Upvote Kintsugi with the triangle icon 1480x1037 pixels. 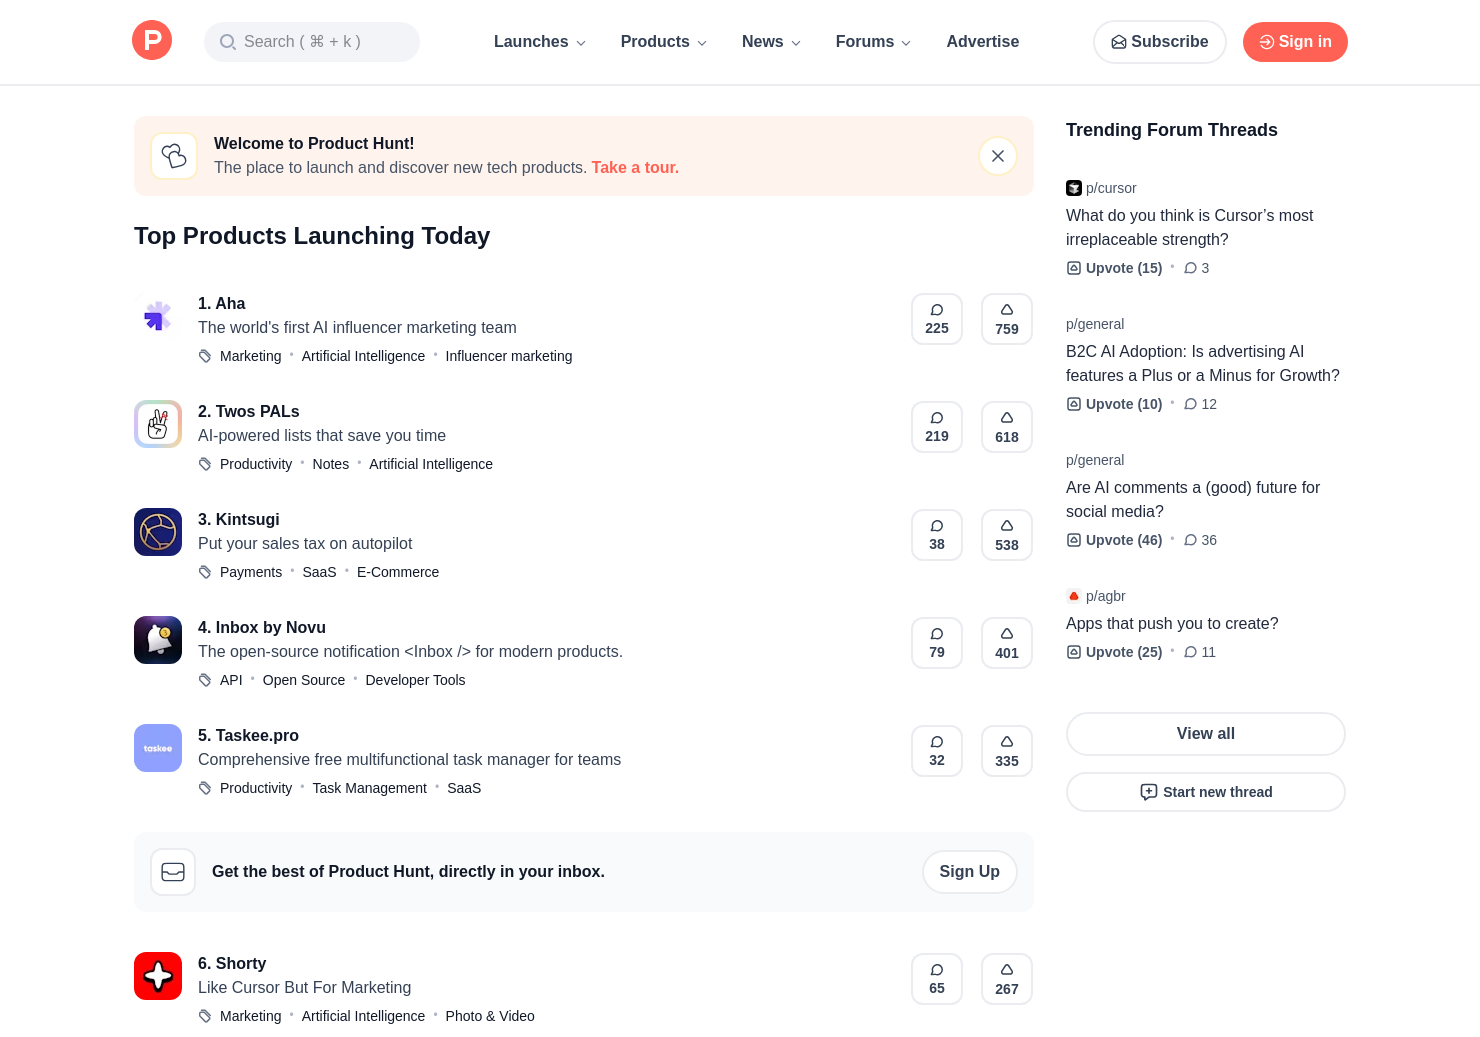tap(1006, 535)
